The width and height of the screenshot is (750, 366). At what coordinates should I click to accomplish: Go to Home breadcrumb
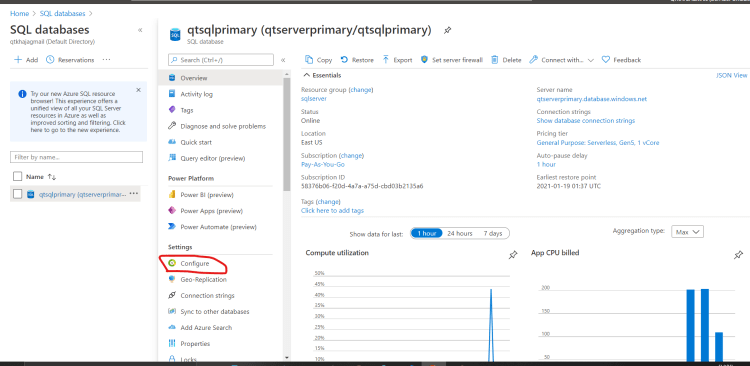(20, 13)
